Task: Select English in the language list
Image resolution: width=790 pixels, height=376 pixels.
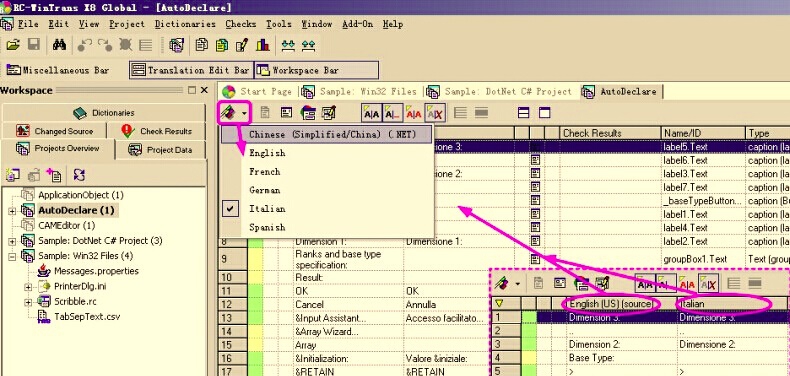Action: pos(327,153)
